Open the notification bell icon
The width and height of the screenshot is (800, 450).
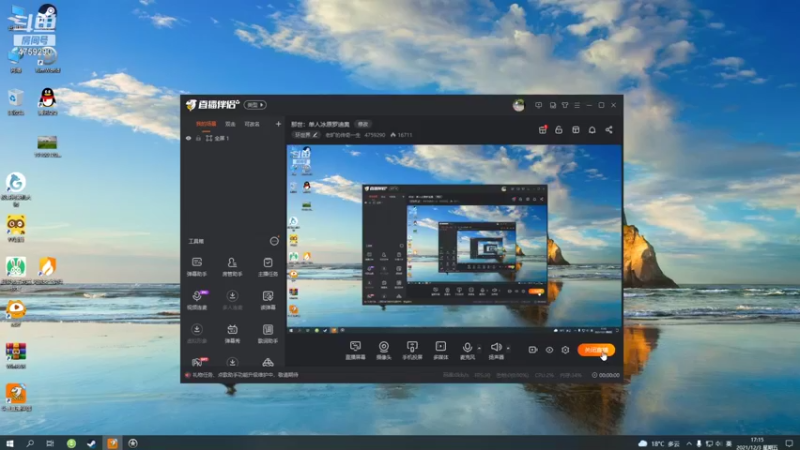pos(592,130)
